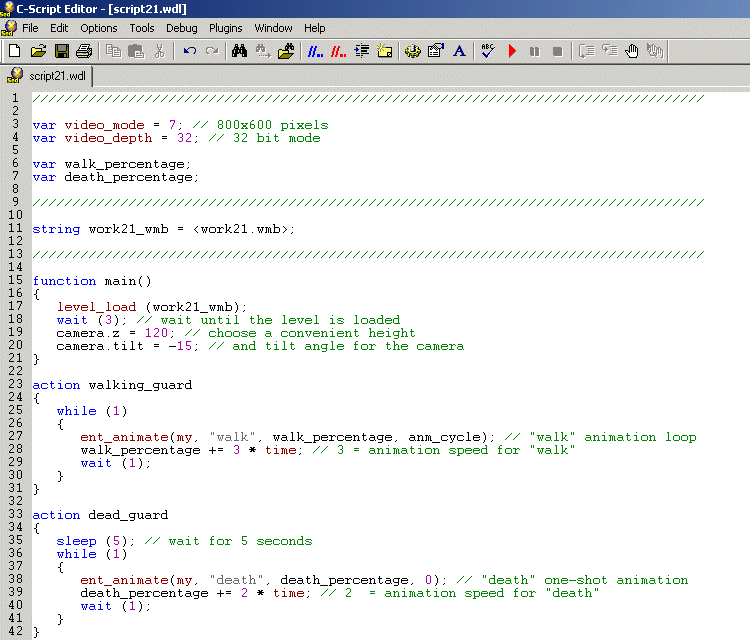Click the blue comment lines icon
The height and width of the screenshot is (640, 750).
point(315,51)
